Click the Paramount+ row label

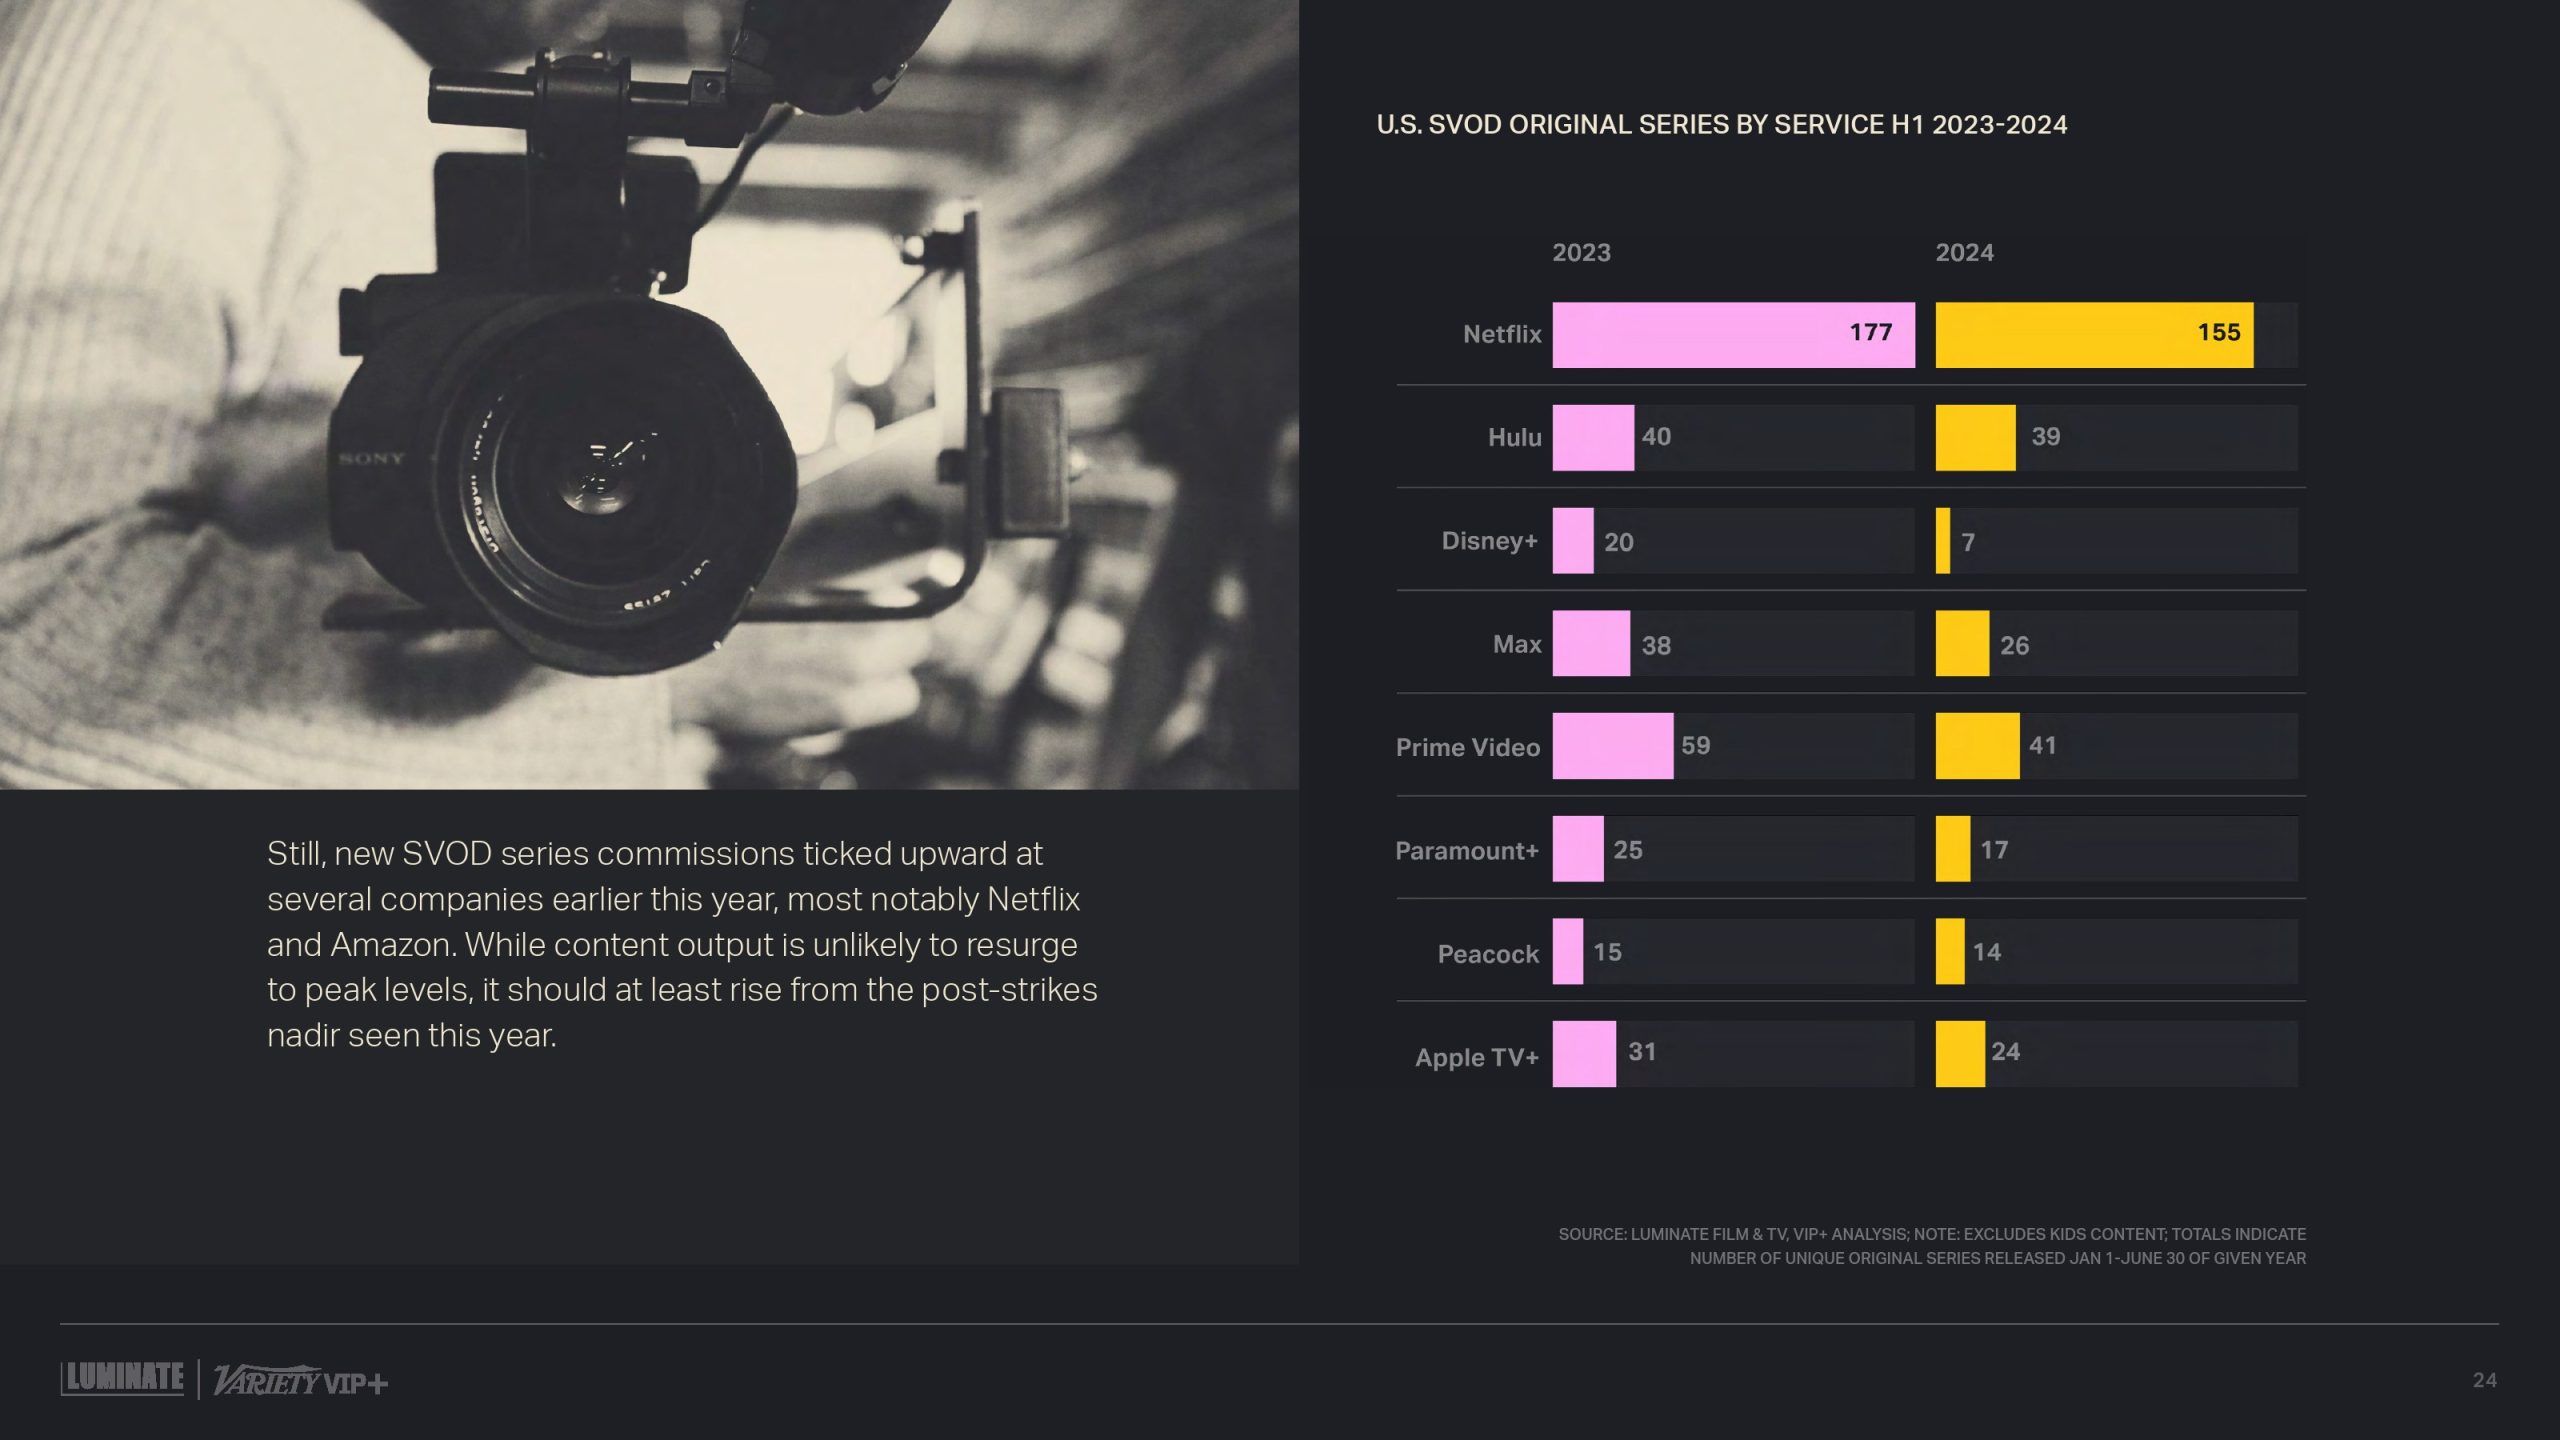pyautogui.click(x=1467, y=850)
